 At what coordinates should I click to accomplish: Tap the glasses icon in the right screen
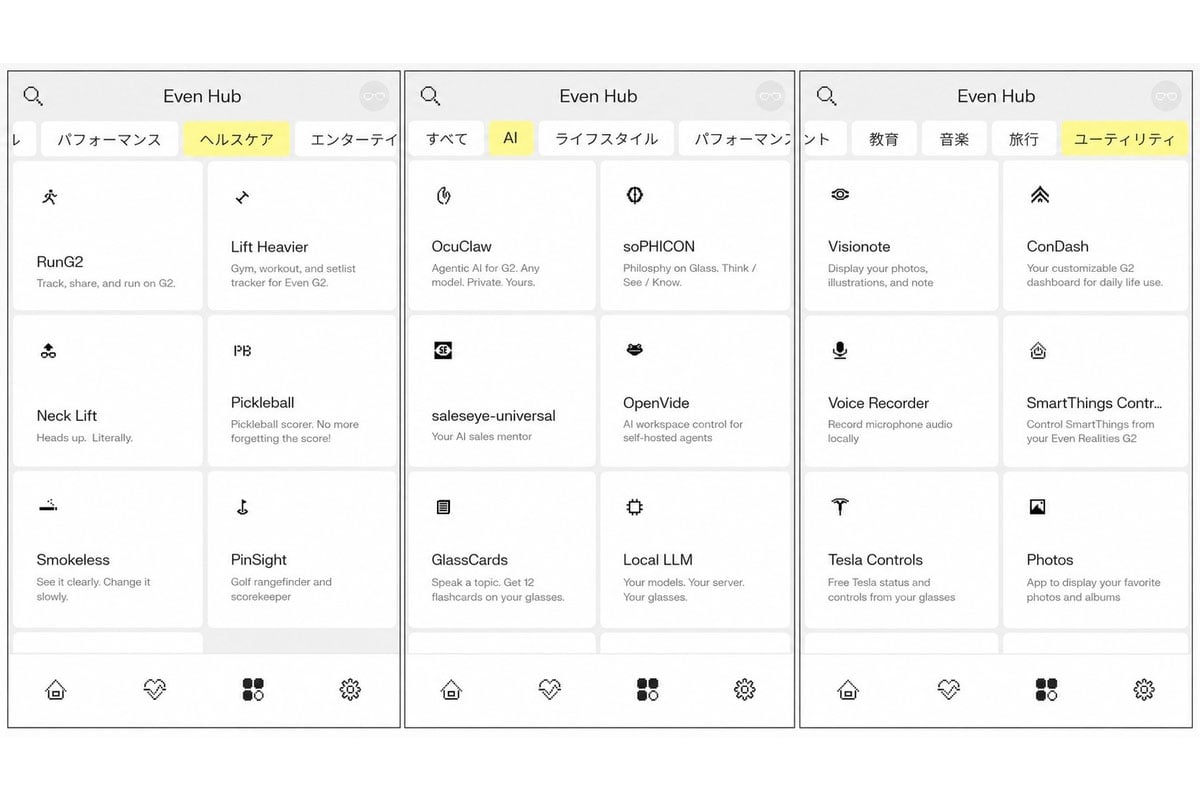(x=1166, y=96)
